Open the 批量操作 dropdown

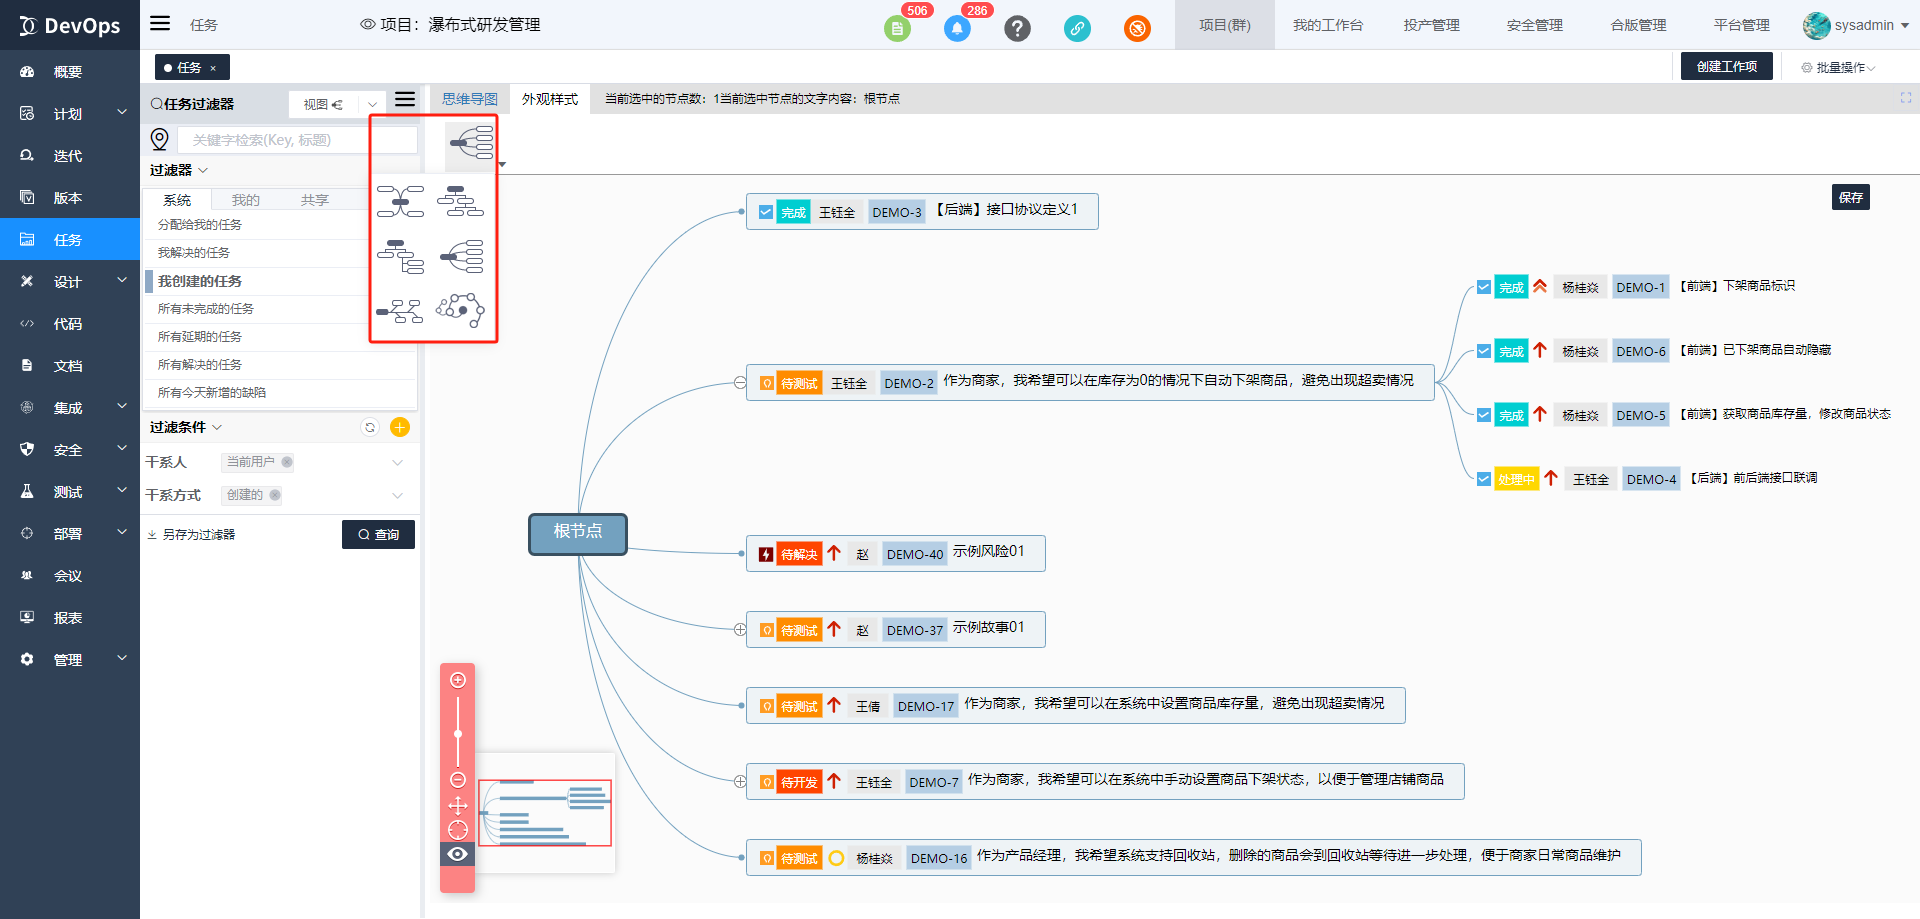pyautogui.click(x=1838, y=67)
